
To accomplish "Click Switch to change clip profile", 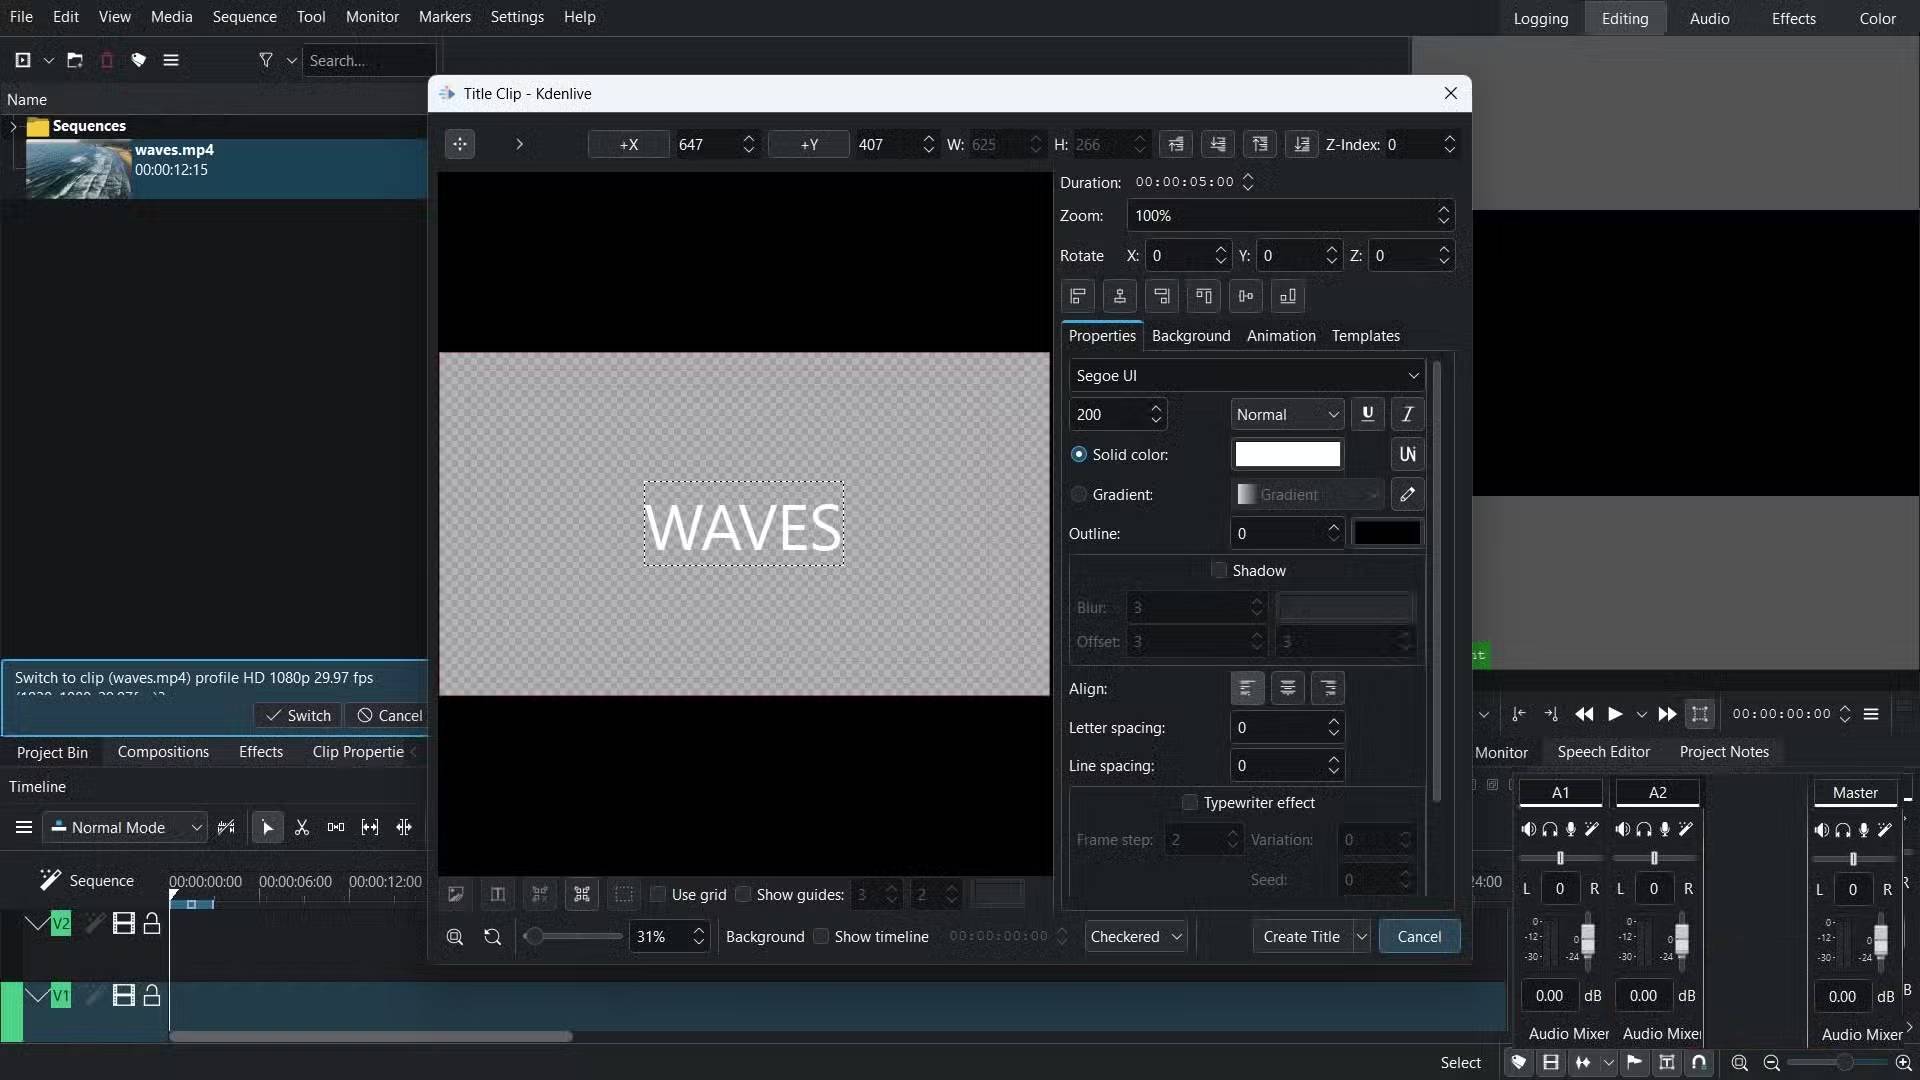I will click(298, 715).
